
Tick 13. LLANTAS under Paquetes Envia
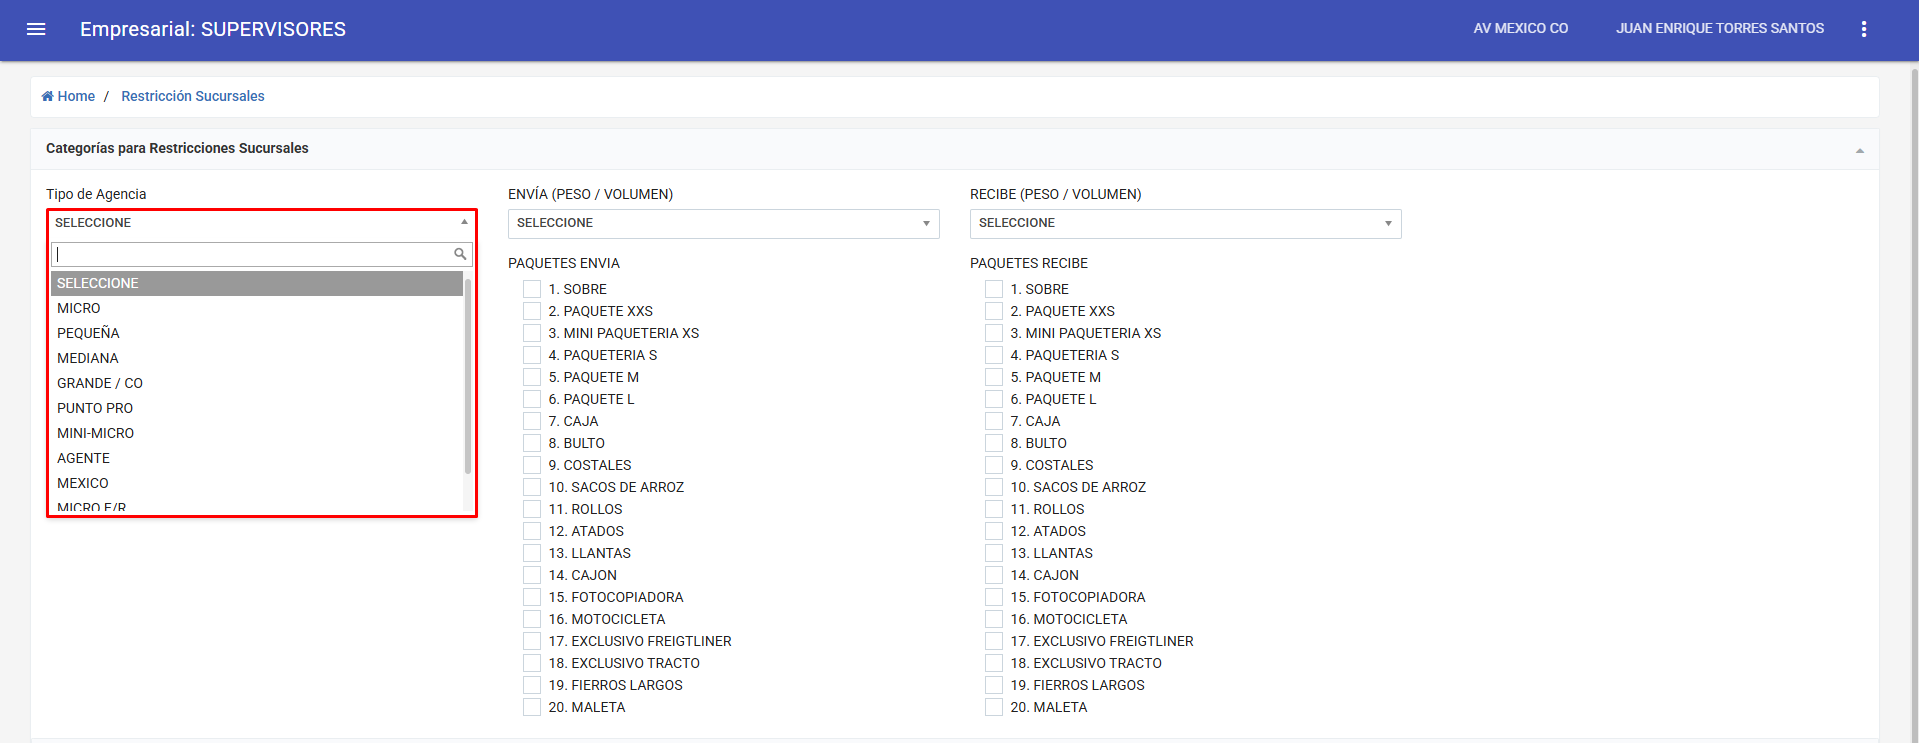pos(532,553)
